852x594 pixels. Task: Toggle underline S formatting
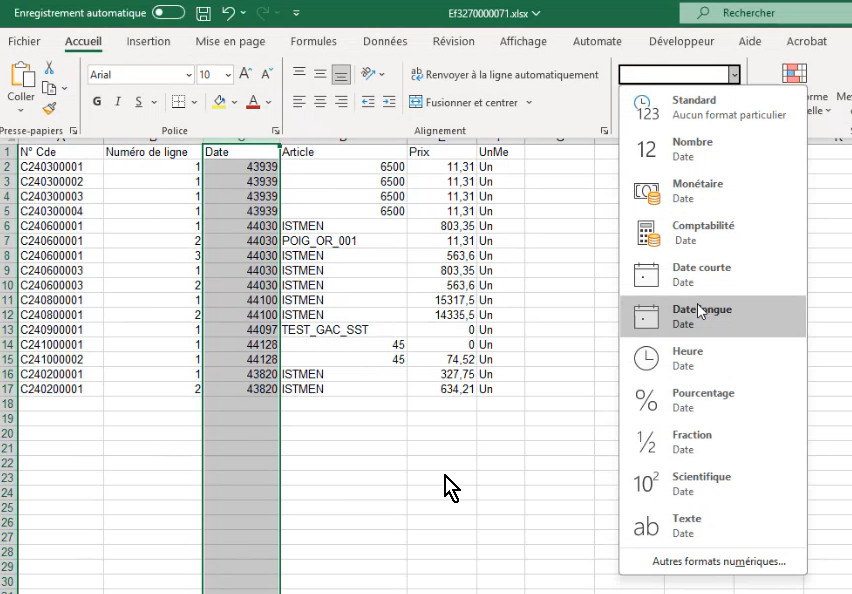click(139, 102)
